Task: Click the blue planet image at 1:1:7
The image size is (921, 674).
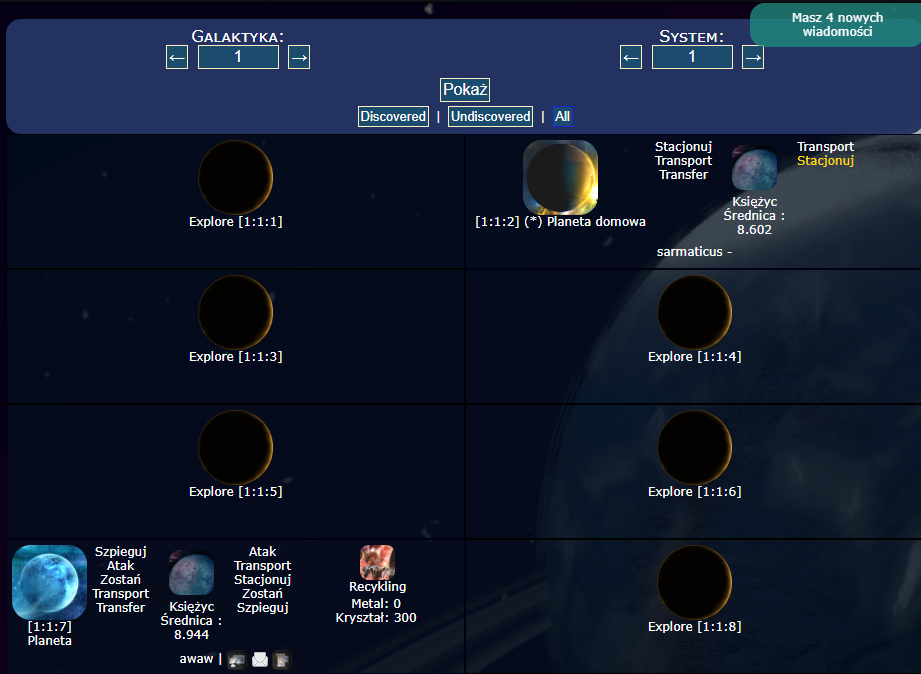Action: tap(49, 582)
